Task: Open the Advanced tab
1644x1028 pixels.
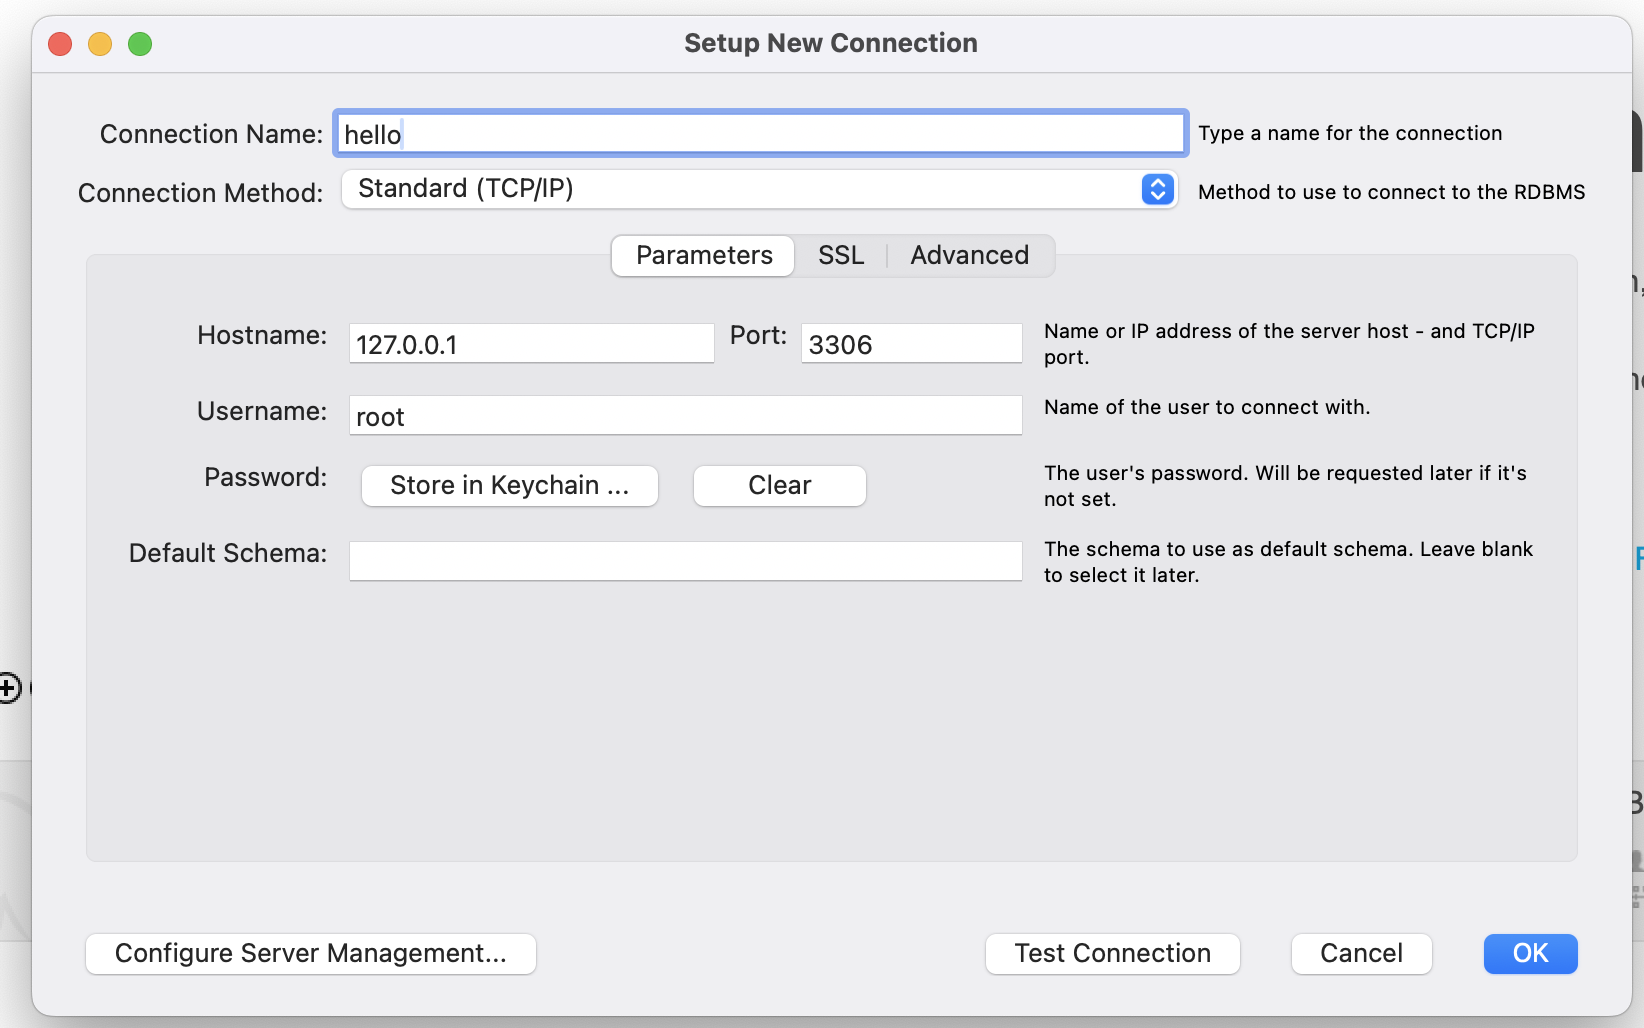Action: (969, 256)
